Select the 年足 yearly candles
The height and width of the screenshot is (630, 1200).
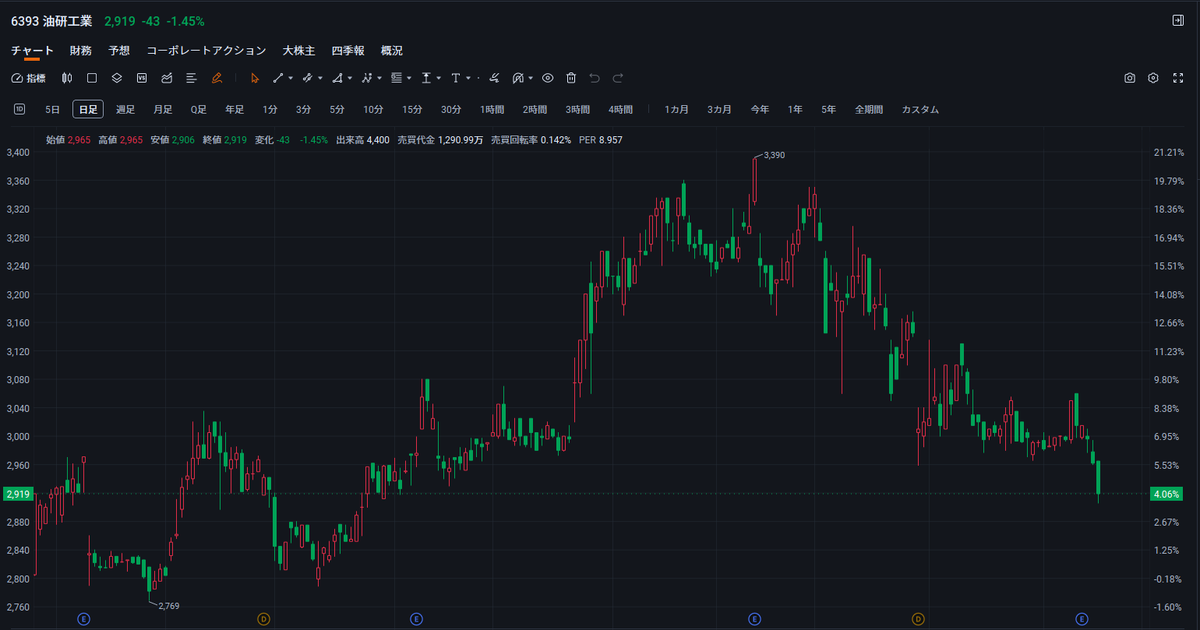point(235,110)
